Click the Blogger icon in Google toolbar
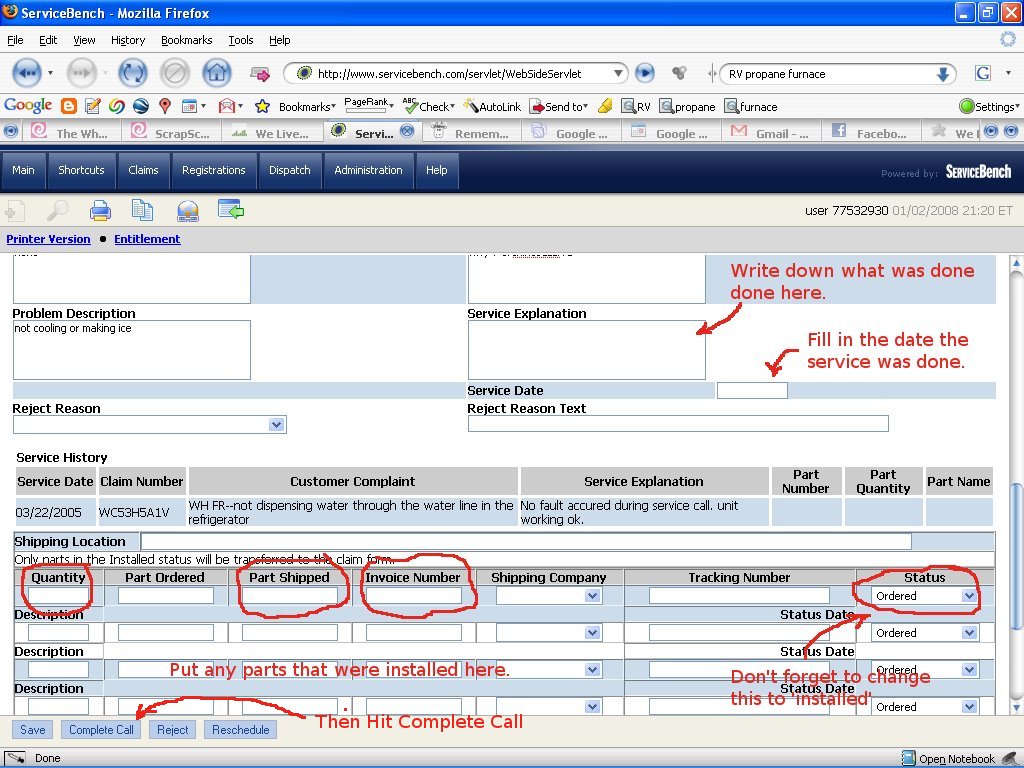The image size is (1024, 768). [x=69, y=106]
